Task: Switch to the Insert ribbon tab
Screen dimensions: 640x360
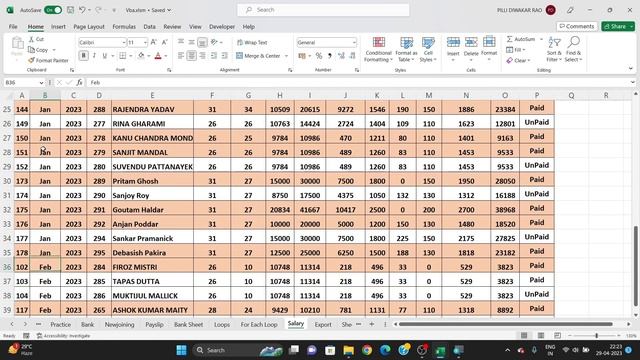Action: (x=58, y=27)
